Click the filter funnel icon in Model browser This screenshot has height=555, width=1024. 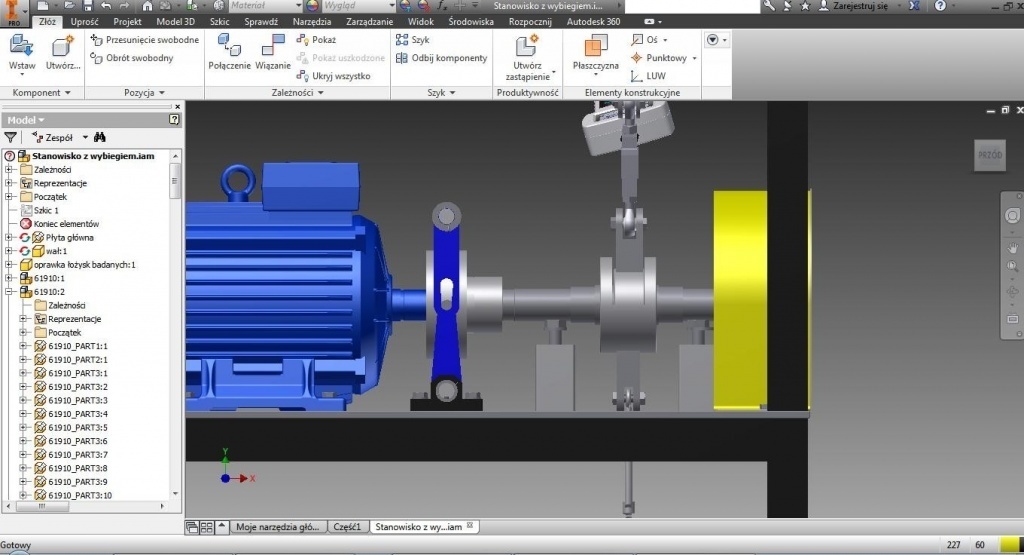(x=11, y=137)
